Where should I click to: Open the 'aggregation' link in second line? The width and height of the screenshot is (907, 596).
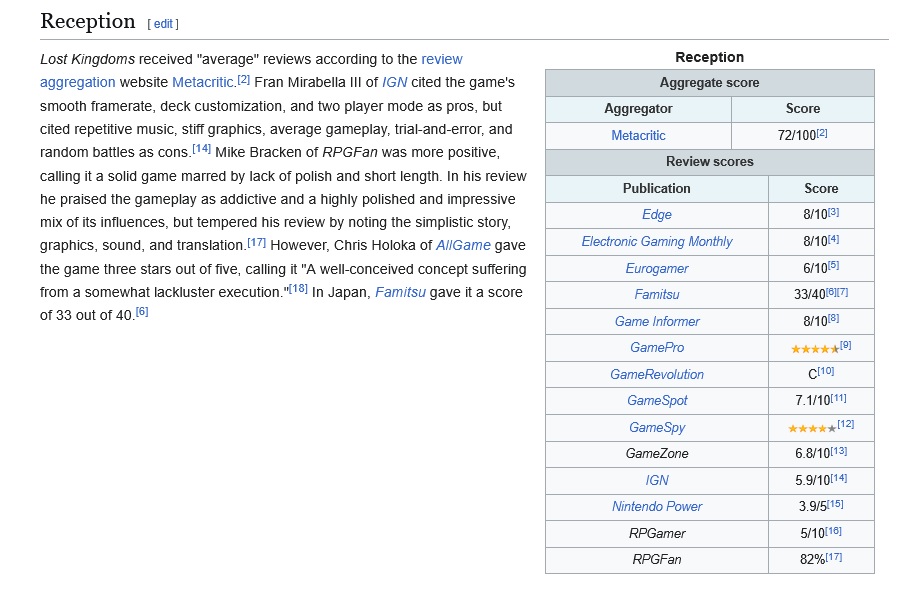pos(78,82)
